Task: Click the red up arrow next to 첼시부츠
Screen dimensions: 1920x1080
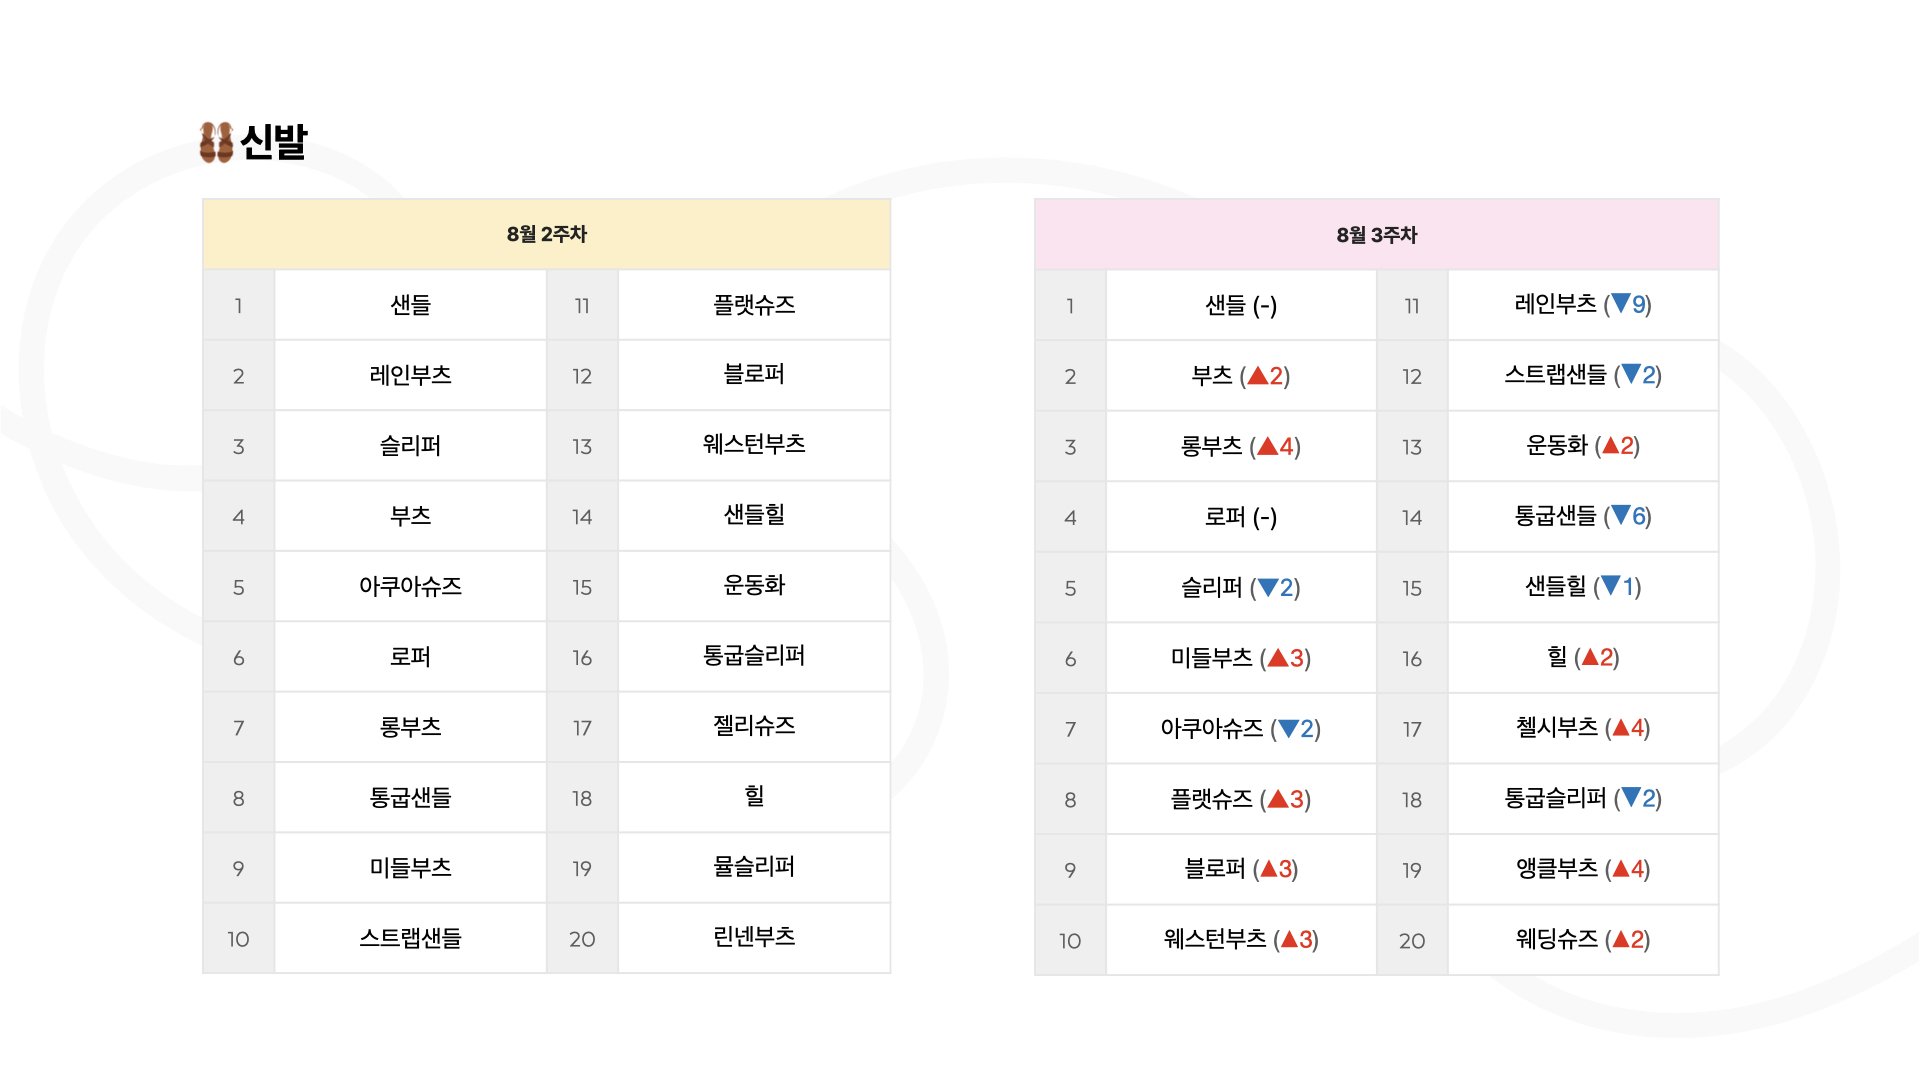Action: coord(1620,728)
